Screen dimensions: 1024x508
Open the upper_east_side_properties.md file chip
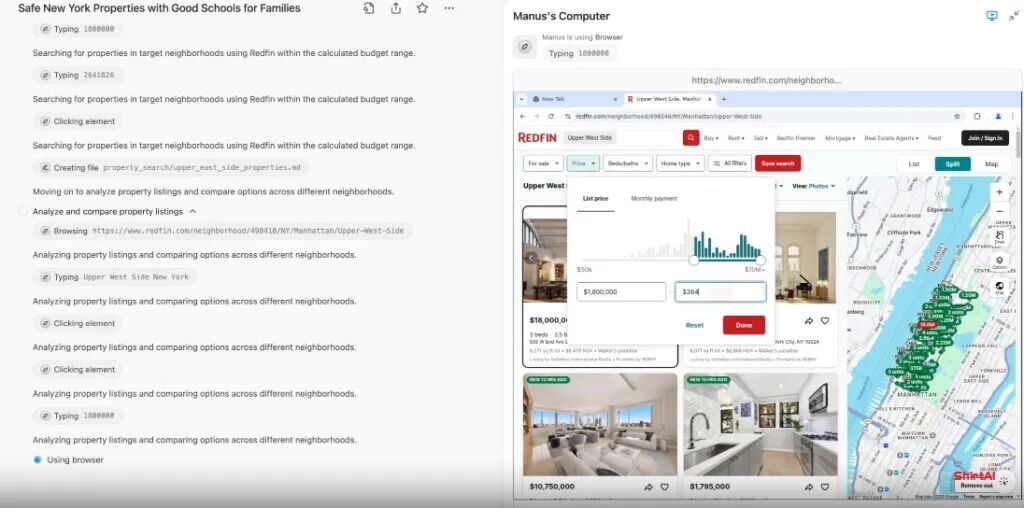[170, 168]
